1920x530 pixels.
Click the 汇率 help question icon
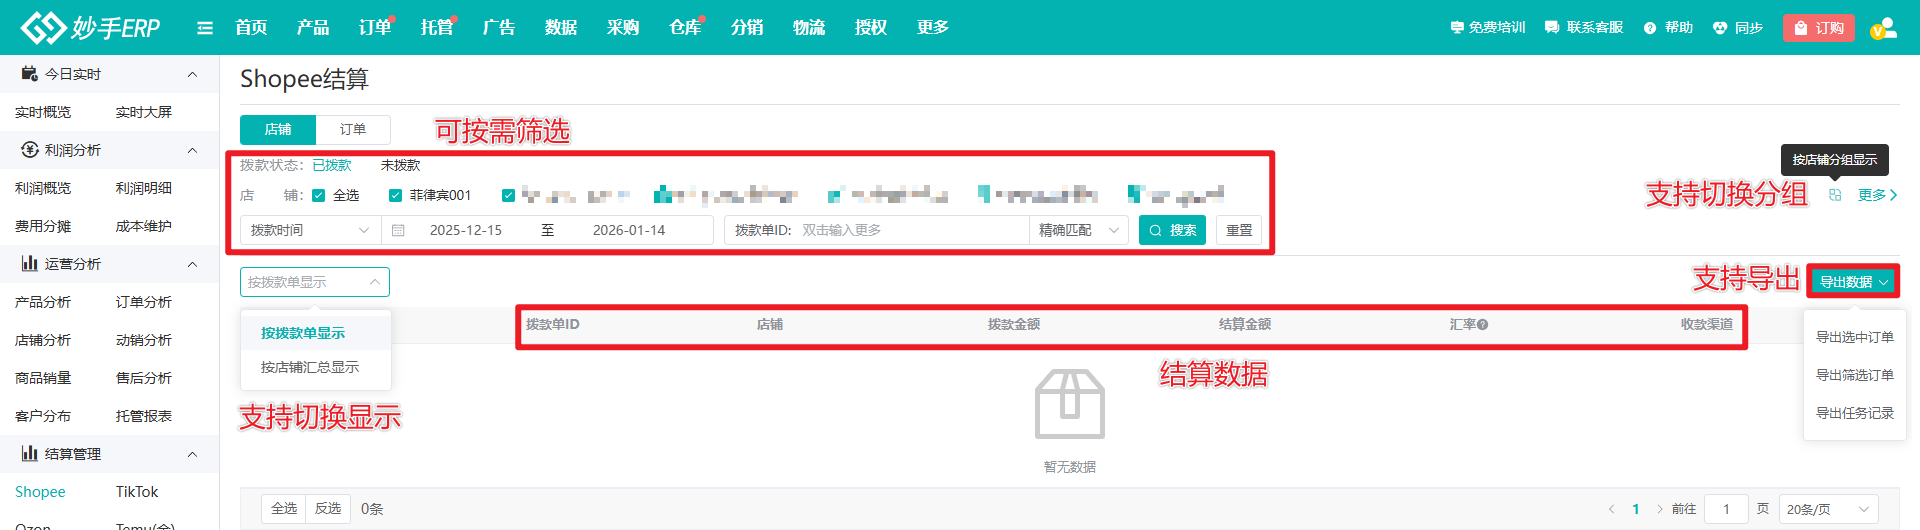1482,325
